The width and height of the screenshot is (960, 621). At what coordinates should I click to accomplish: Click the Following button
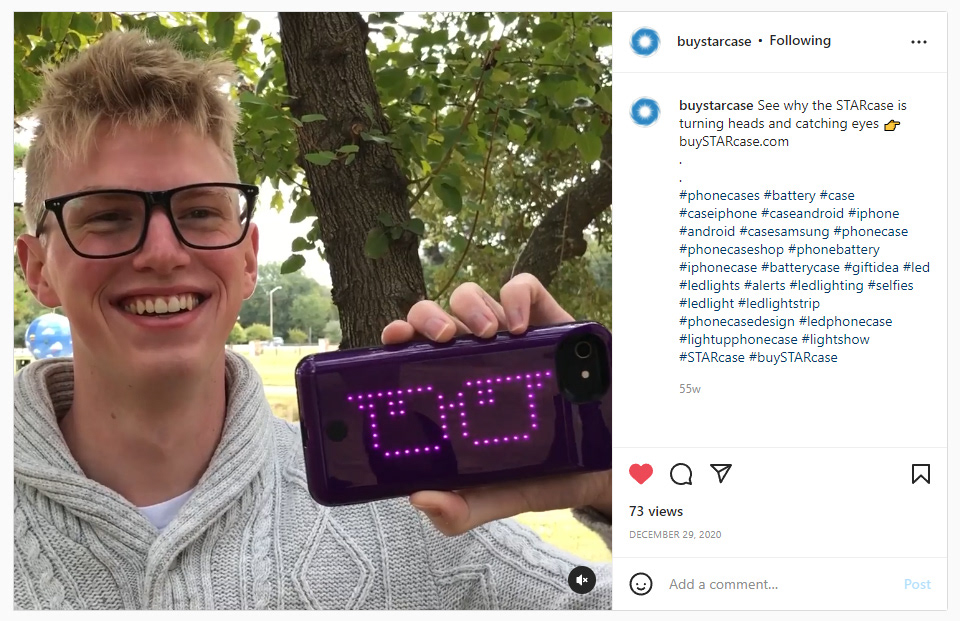tap(800, 40)
